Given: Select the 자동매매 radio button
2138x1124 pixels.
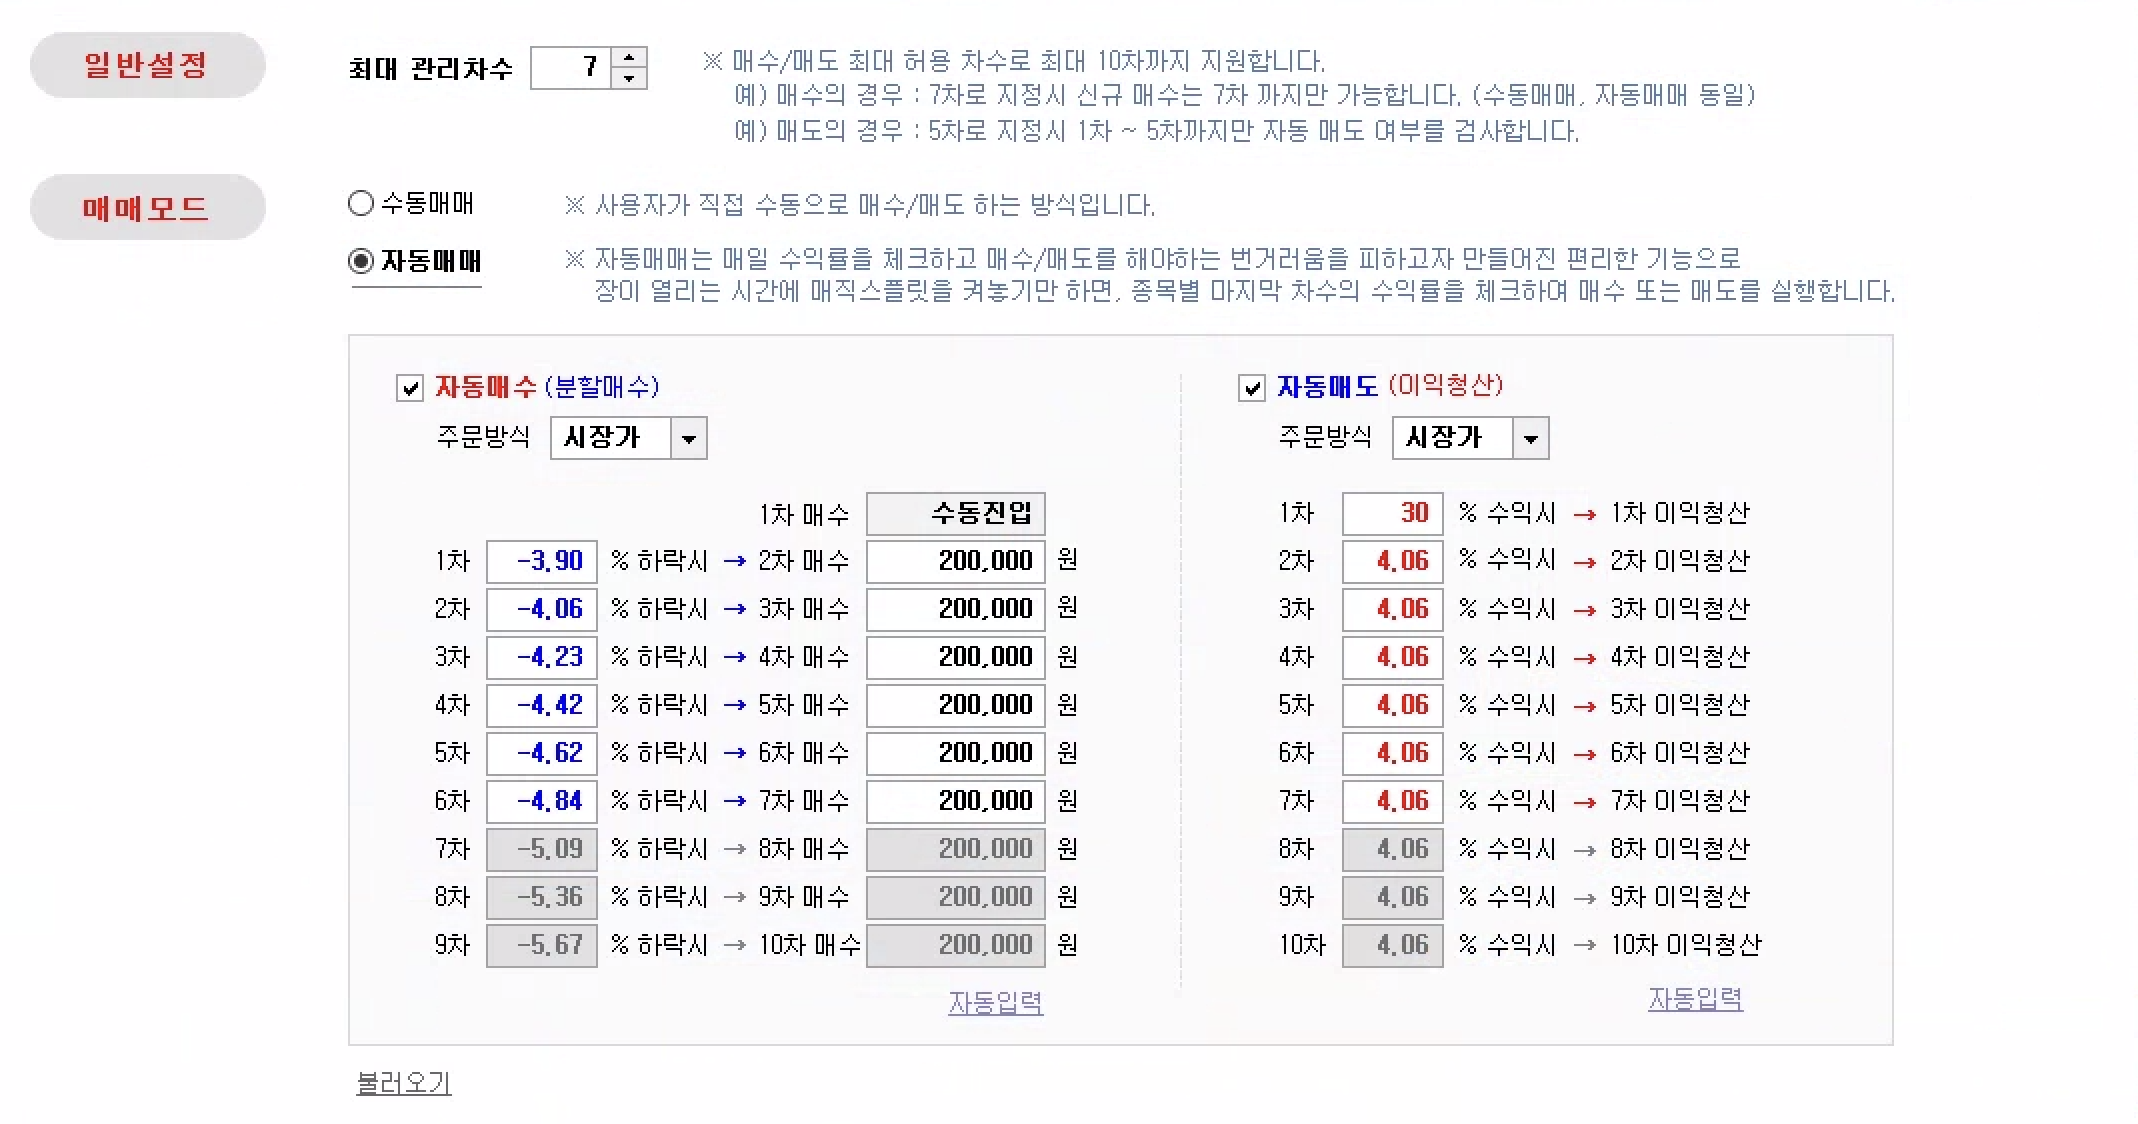Looking at the screenshot, I should pos(361,261).
